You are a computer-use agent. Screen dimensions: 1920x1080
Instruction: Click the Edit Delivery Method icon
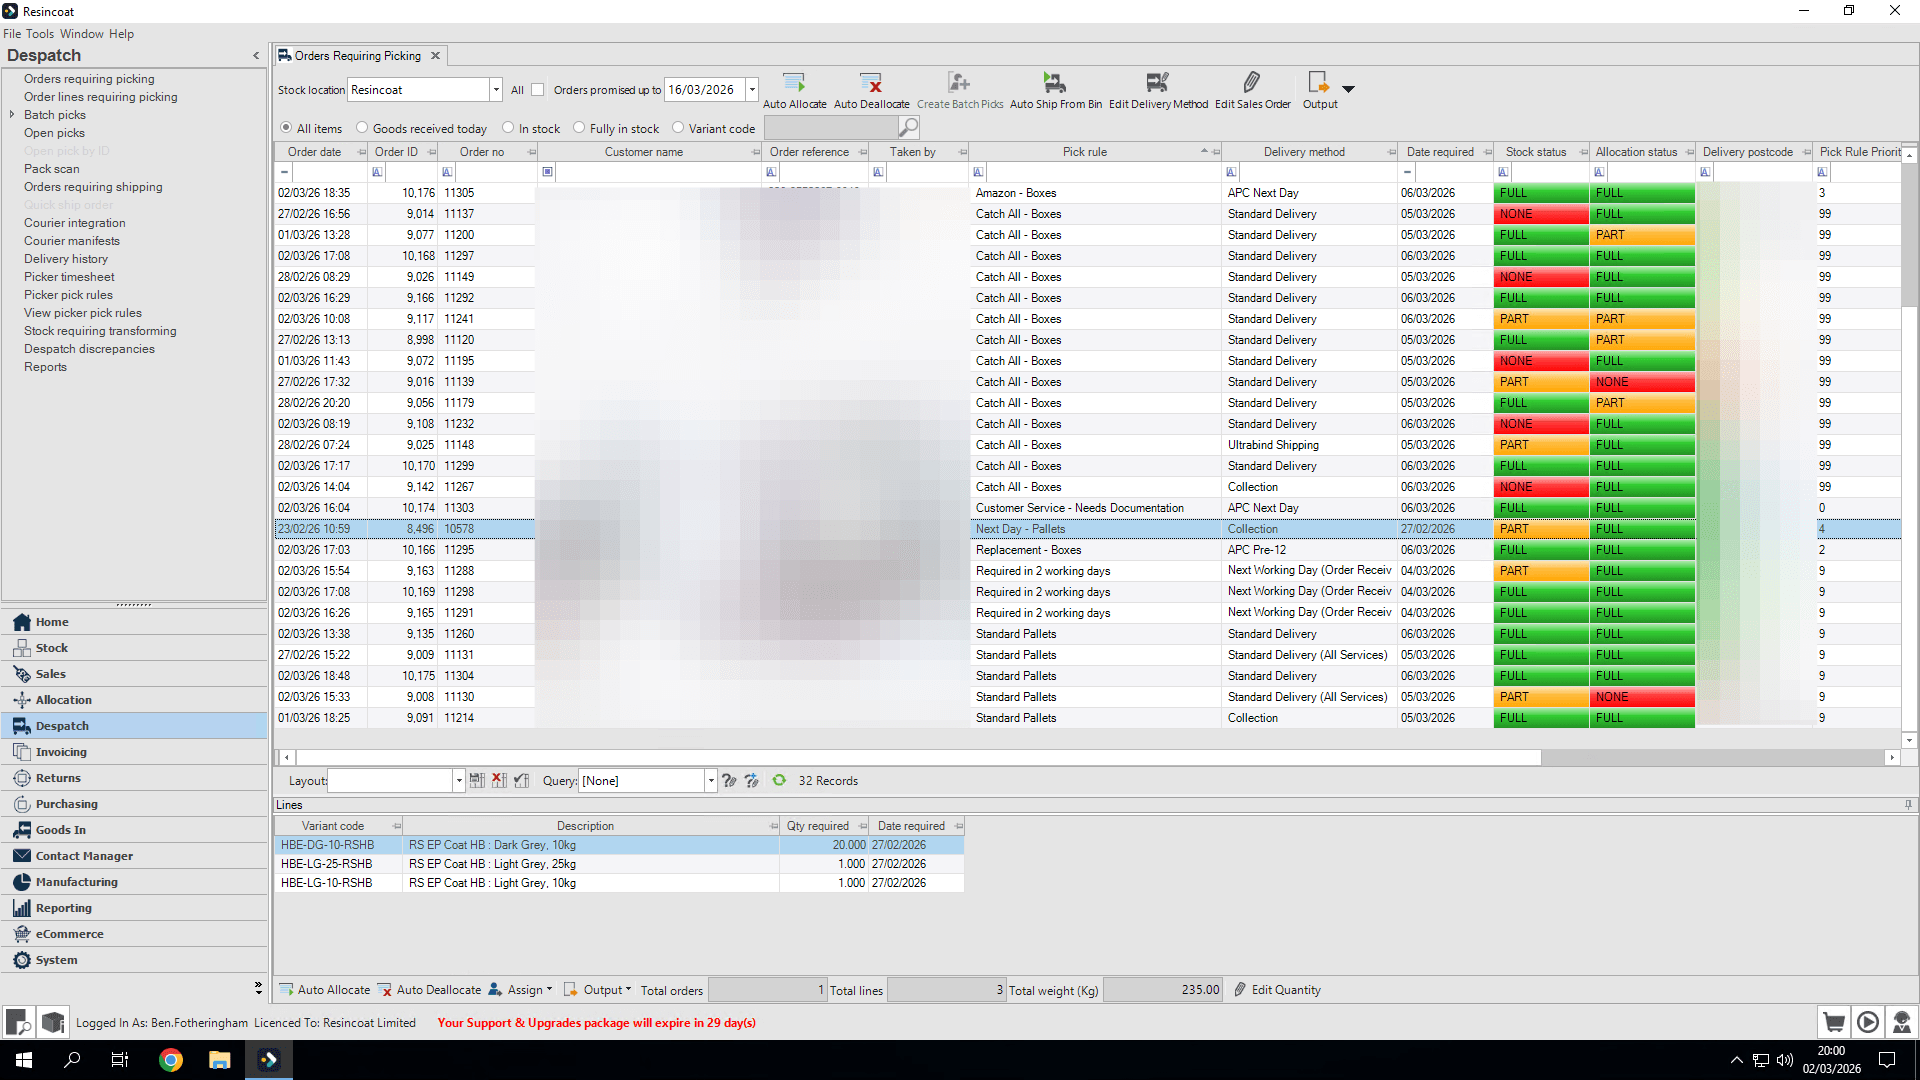(x=1158, y=83)
